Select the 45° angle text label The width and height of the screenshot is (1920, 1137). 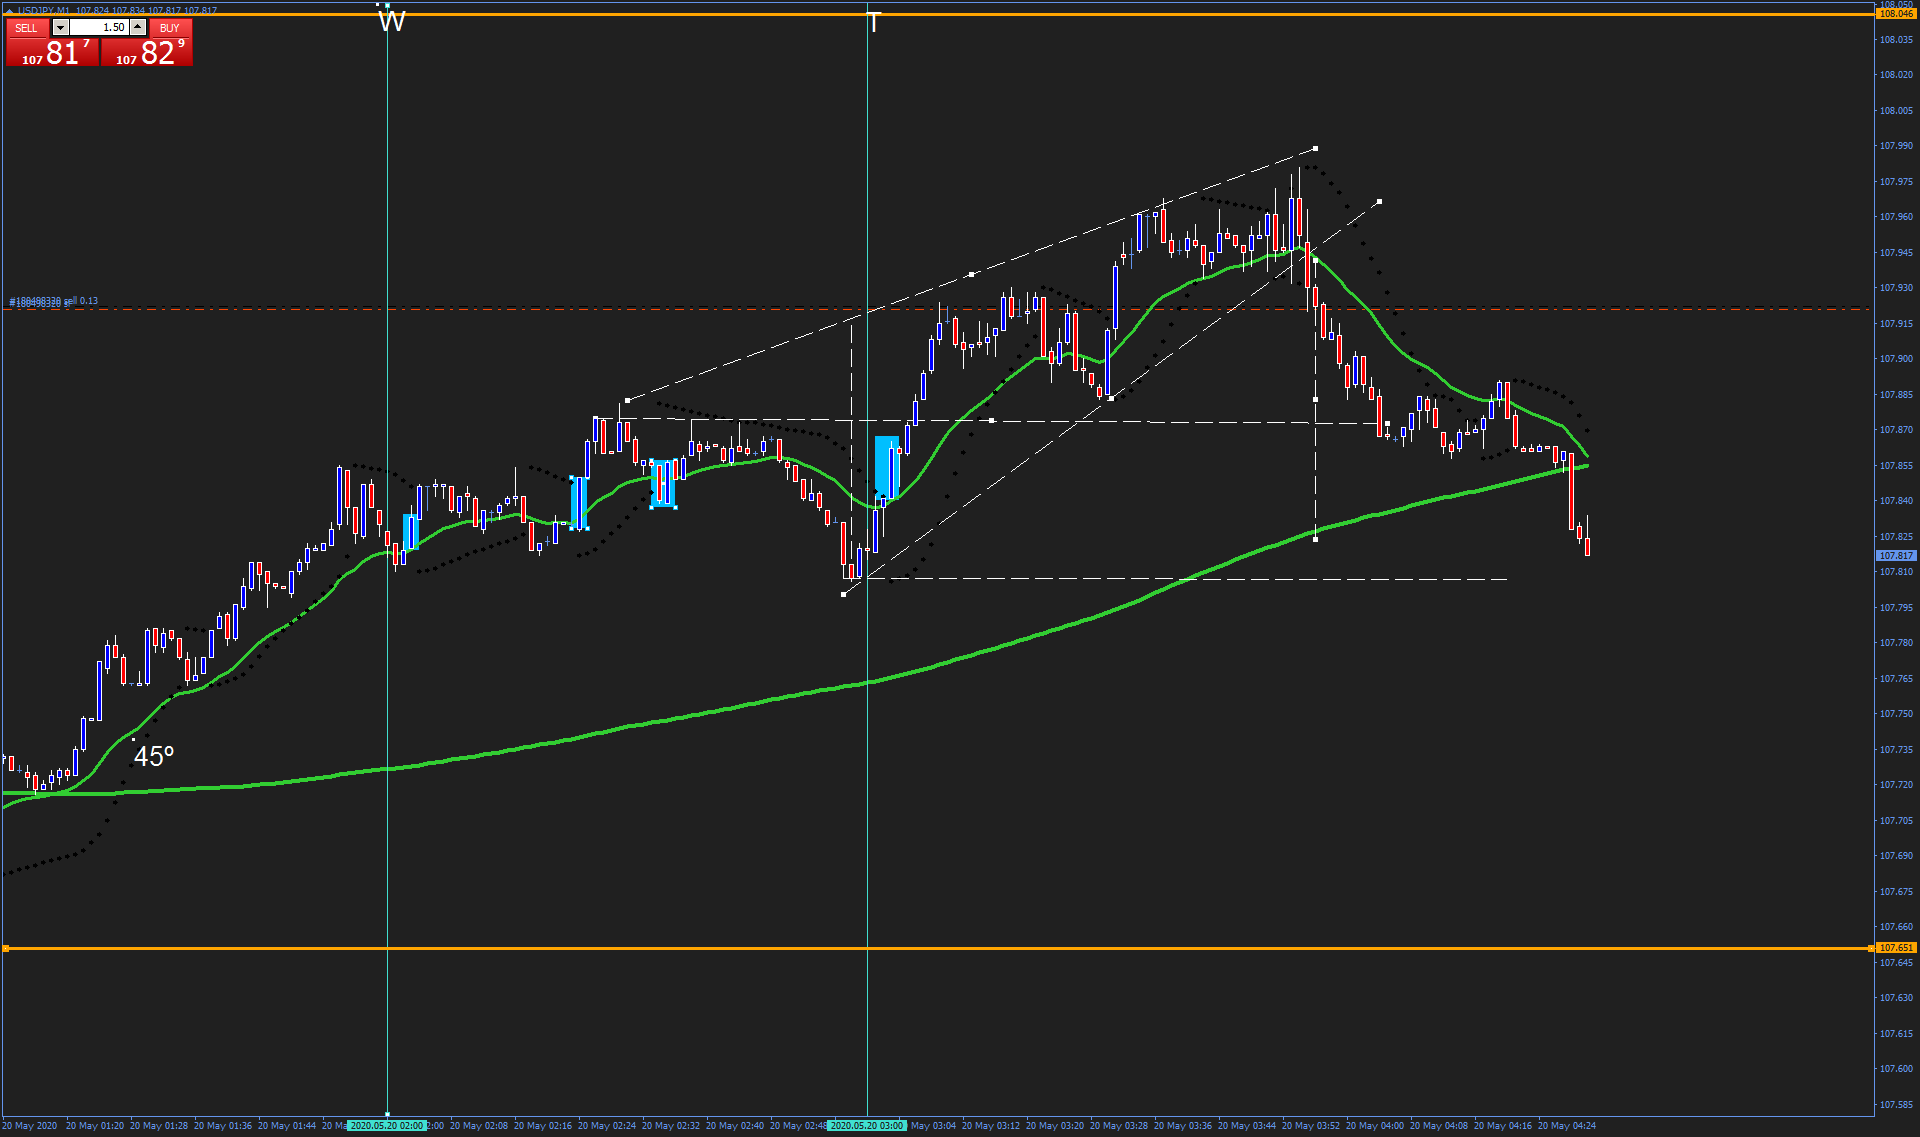click(154, 757)
